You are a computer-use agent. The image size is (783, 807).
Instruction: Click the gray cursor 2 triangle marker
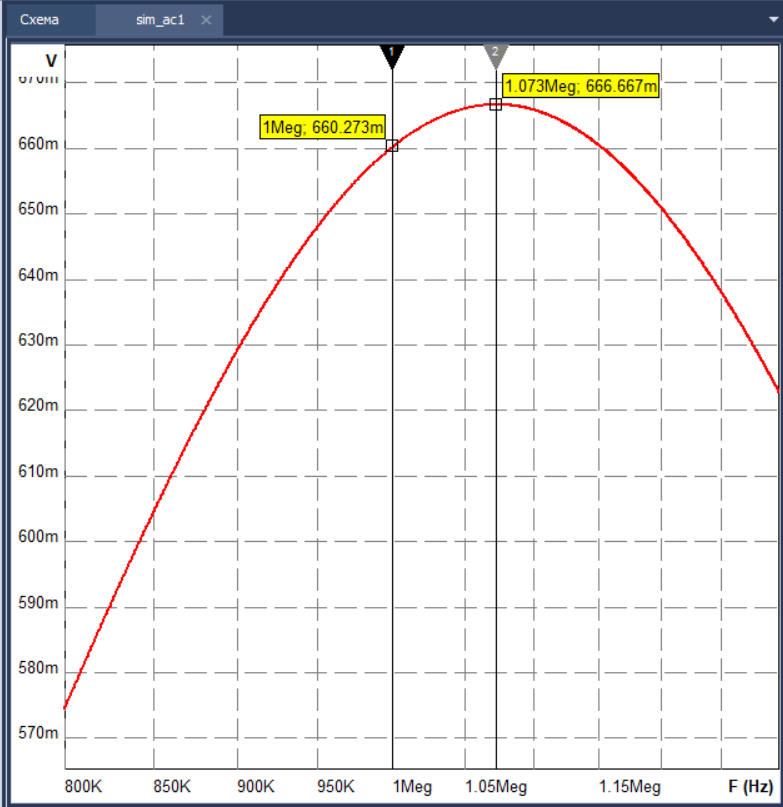(x=495, y=56)
